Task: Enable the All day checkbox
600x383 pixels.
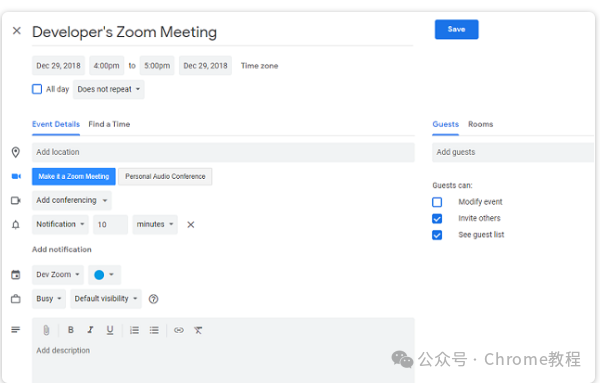Action: (x=37, y=89)
